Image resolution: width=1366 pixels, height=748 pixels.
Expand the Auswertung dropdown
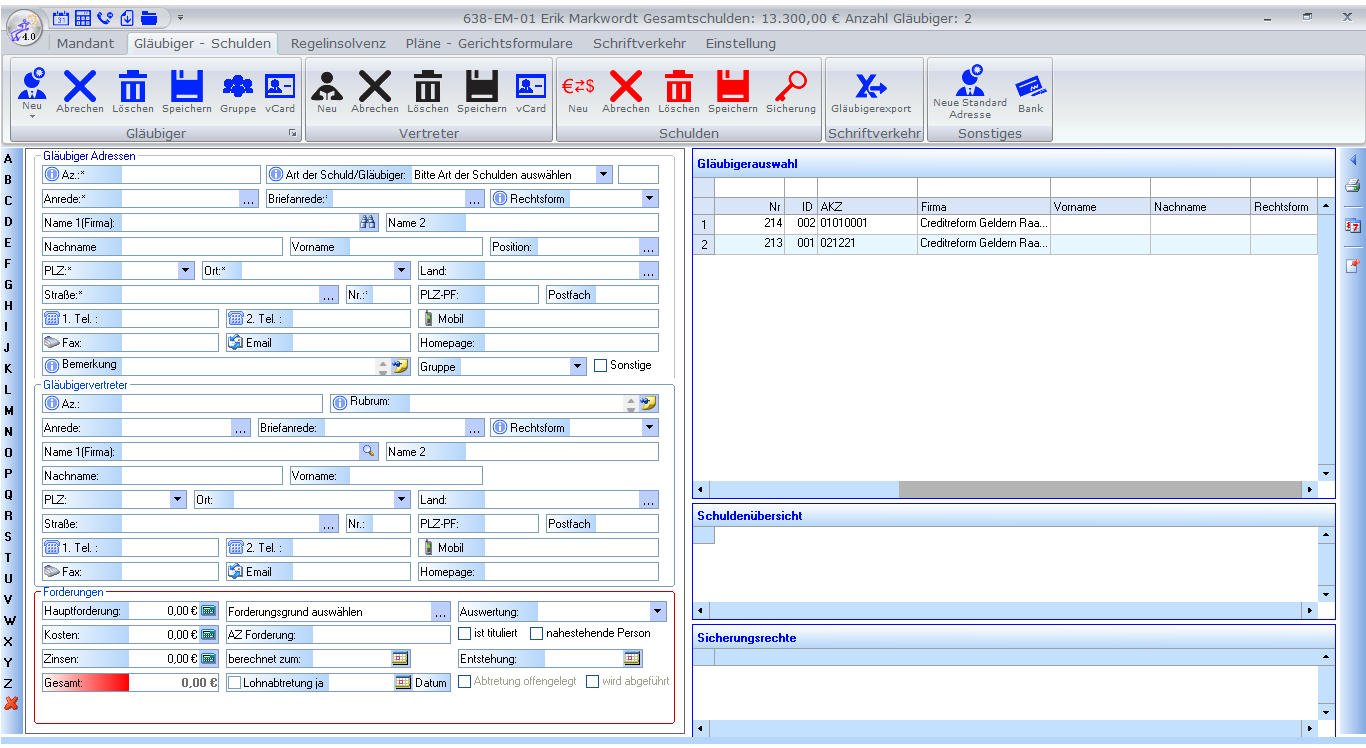pyautogui.click(x=657, y=611)
